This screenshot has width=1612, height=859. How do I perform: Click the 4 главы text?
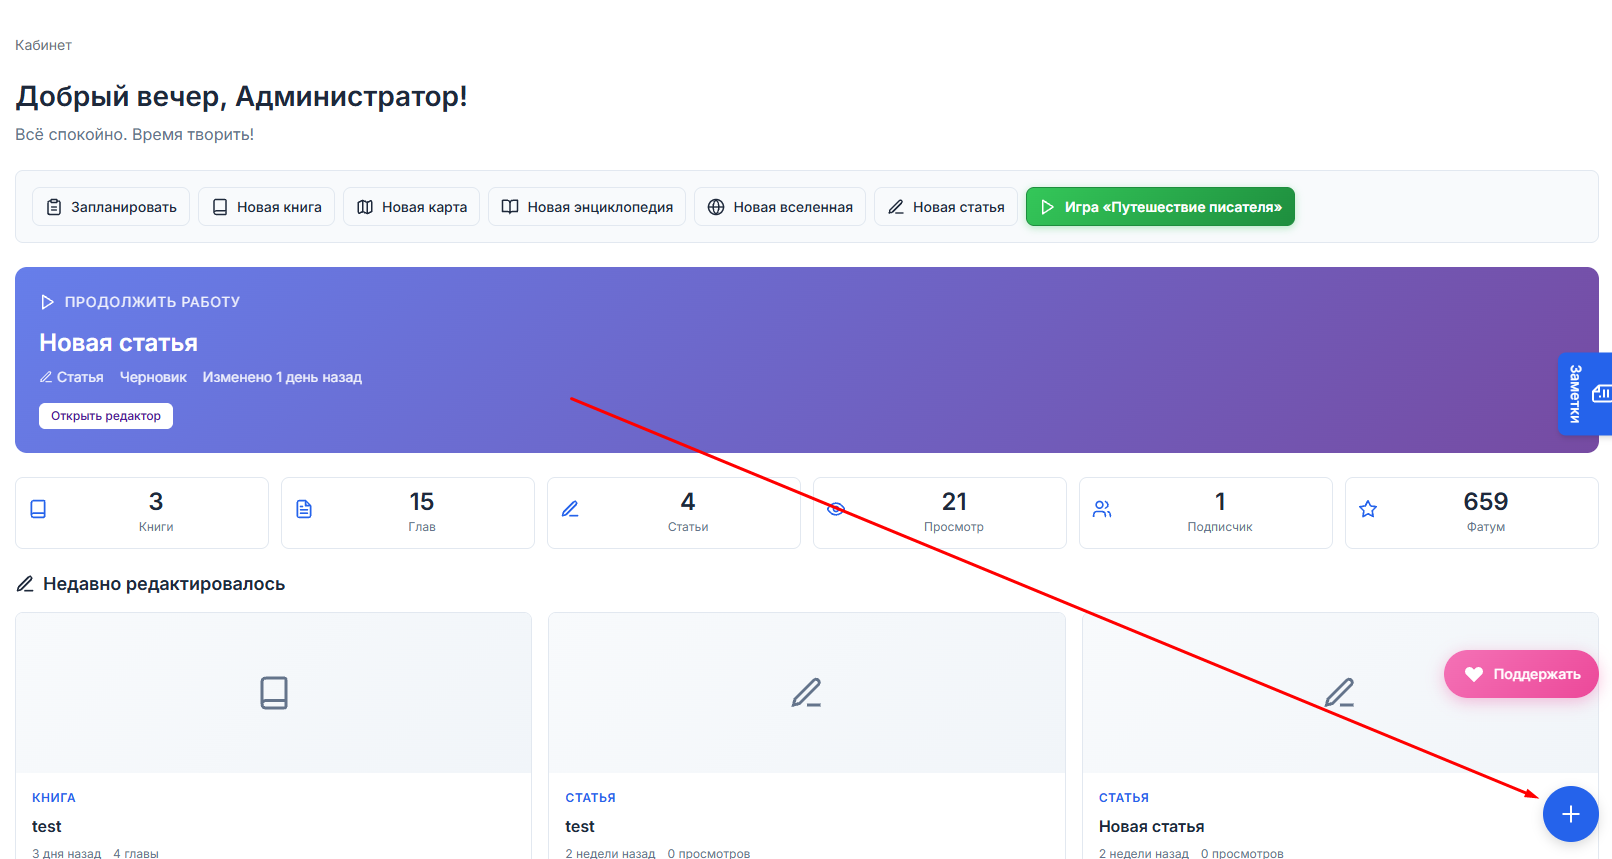(136, 853)
